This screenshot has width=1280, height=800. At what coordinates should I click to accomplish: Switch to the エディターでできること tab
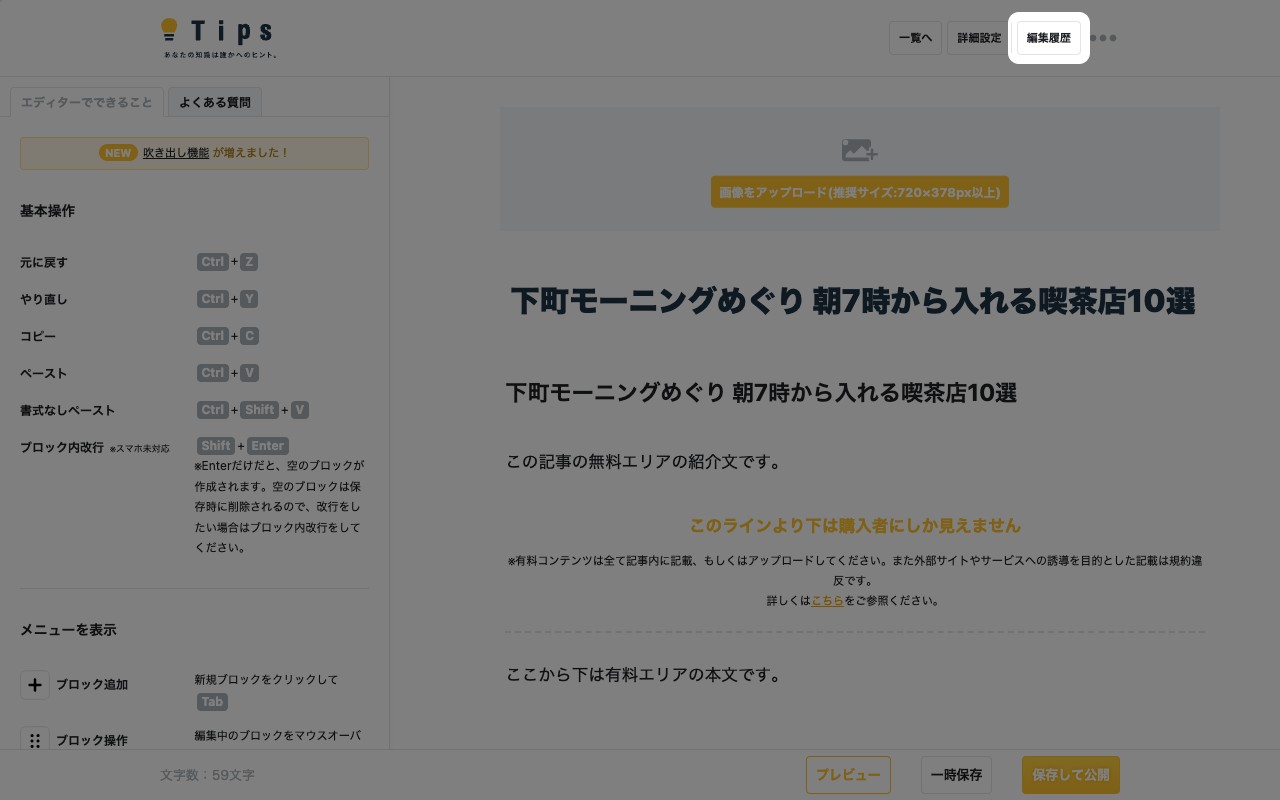tap(87, 102)
